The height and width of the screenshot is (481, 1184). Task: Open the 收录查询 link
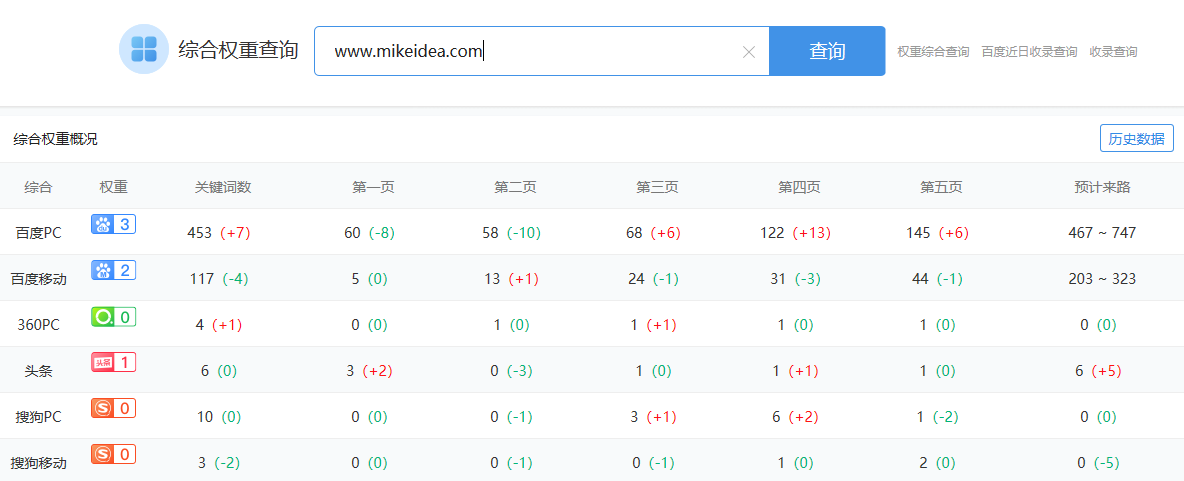click(1113, 52)
